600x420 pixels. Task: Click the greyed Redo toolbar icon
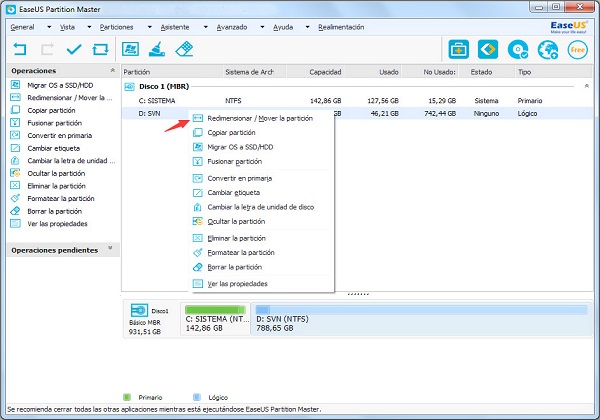click(x=47, y=49)
